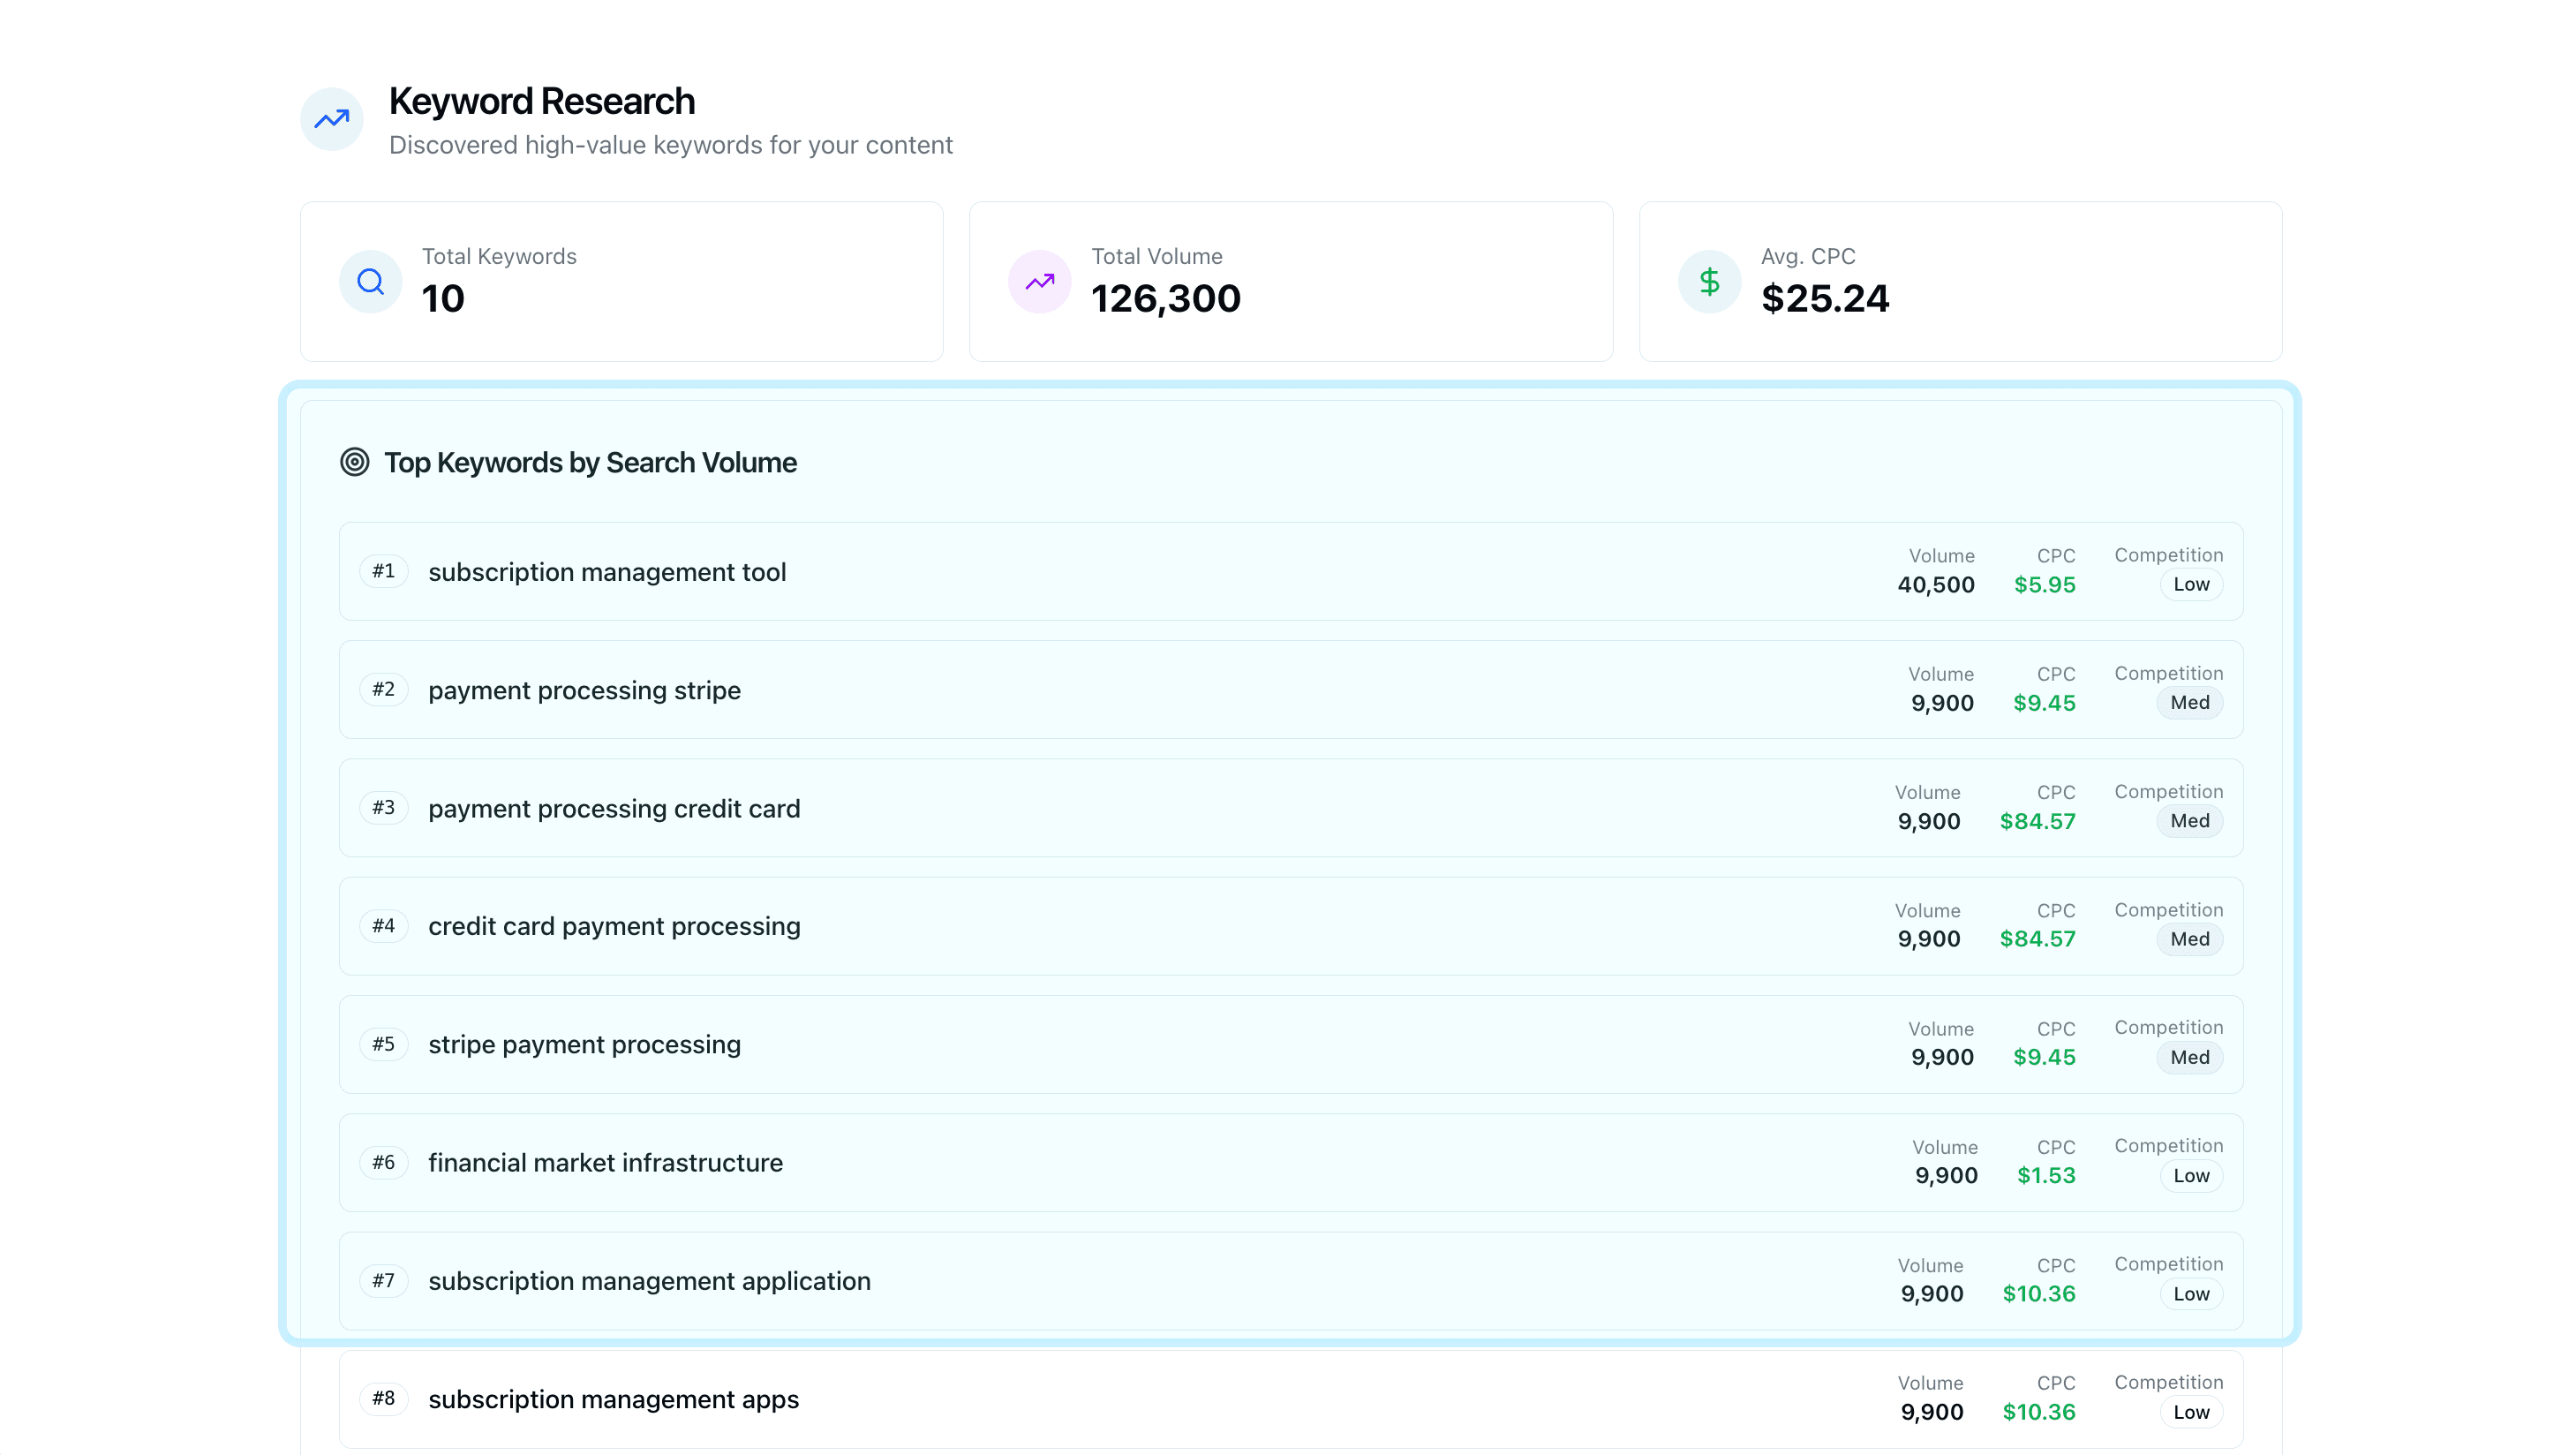The image size is (2576, 1455).
Task: Expand the credit card payment processing row
Action: (x=1290, y=925)
